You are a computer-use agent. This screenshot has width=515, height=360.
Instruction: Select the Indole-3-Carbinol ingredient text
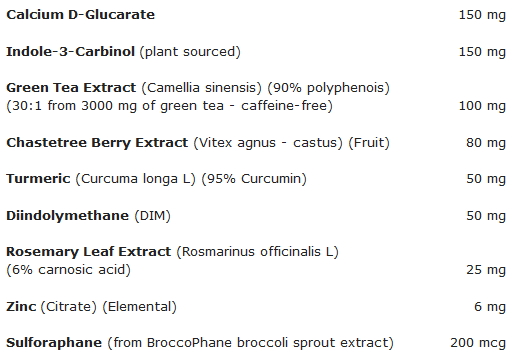point(70,51)
